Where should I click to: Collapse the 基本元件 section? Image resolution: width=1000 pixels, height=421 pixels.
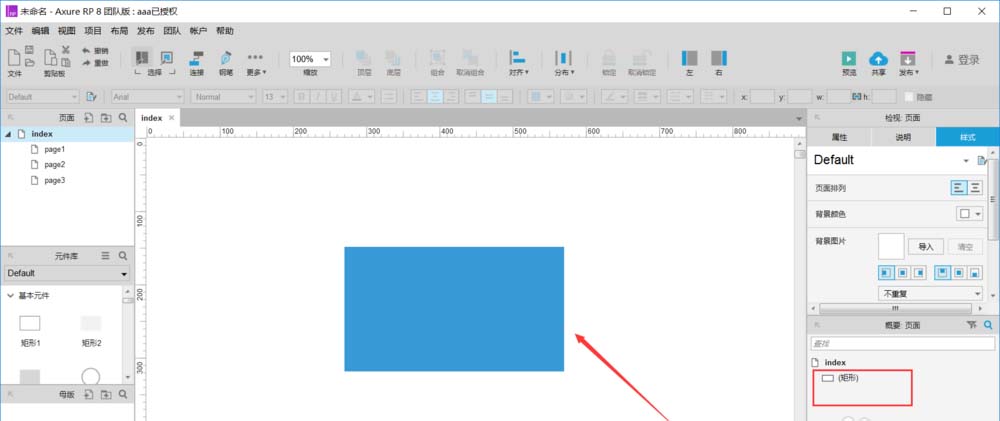[11, 296]
